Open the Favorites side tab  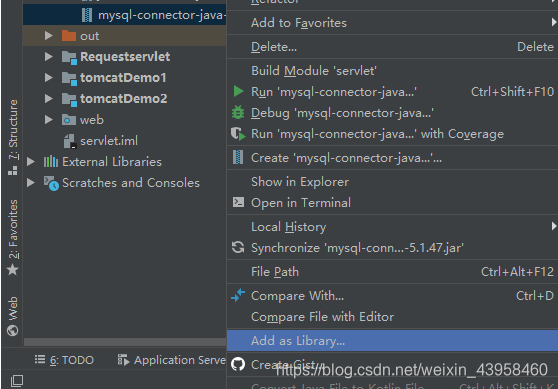point(13,237)
